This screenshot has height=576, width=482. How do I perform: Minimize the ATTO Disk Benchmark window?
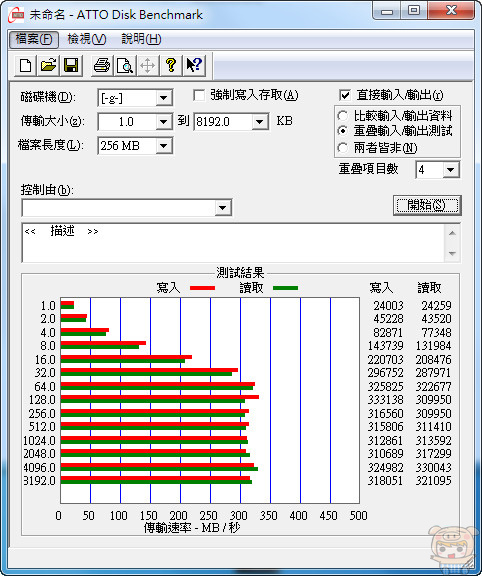click(387, 11)
